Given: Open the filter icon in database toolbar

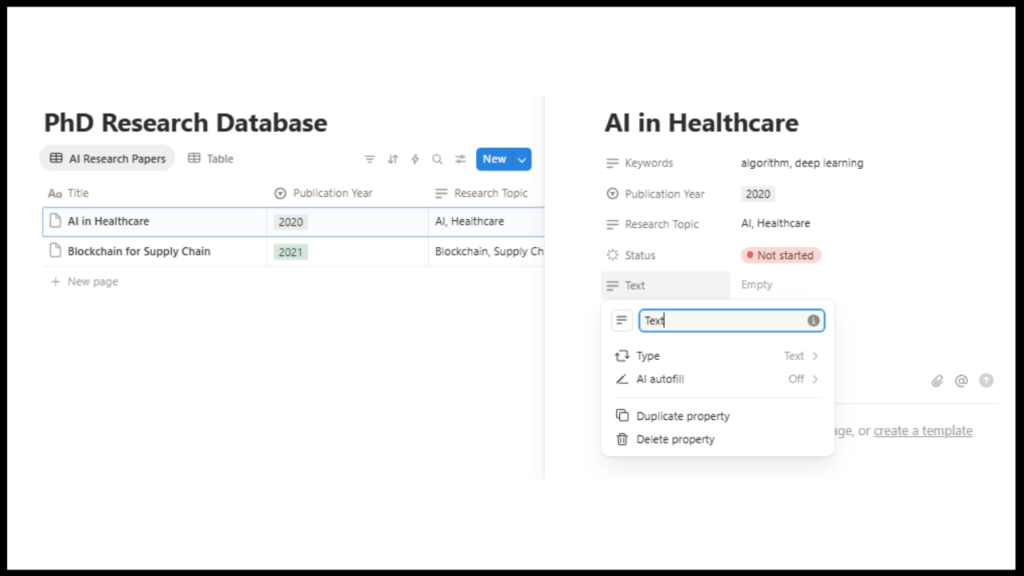Looking at the screenshot, I should click(x=370, y=159).
